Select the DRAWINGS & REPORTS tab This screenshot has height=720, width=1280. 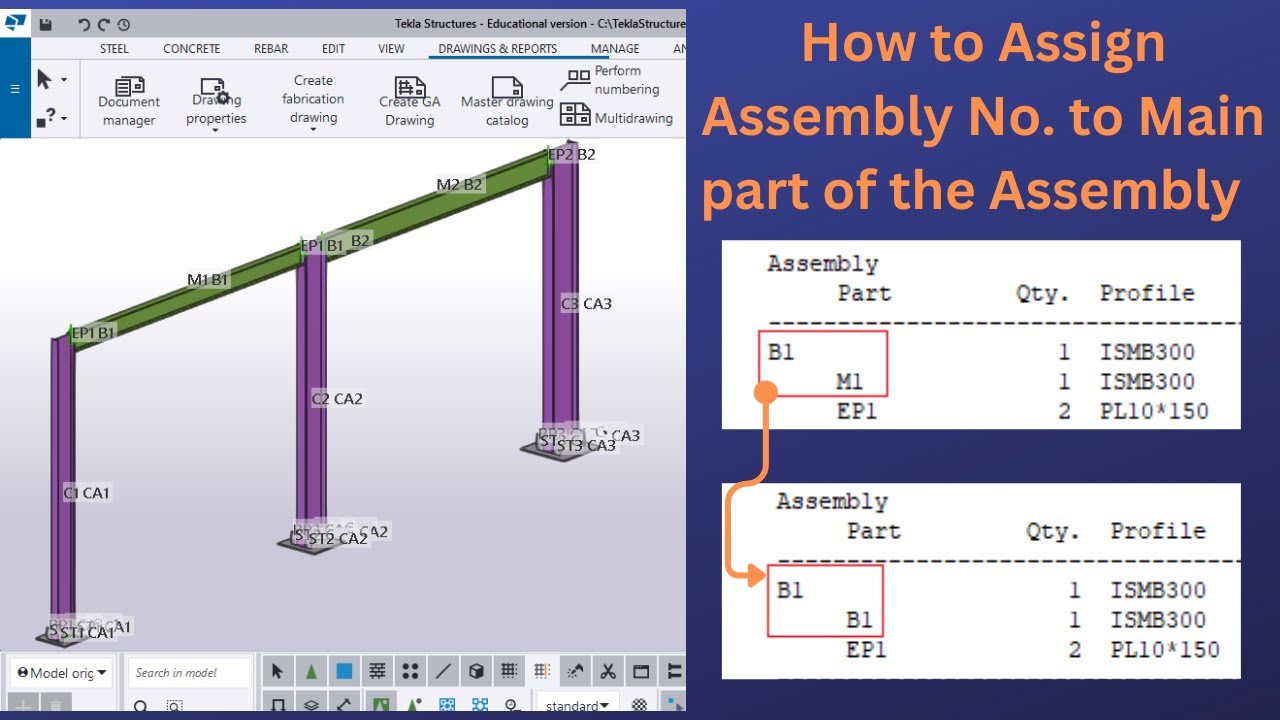click(x=498, y=48)
